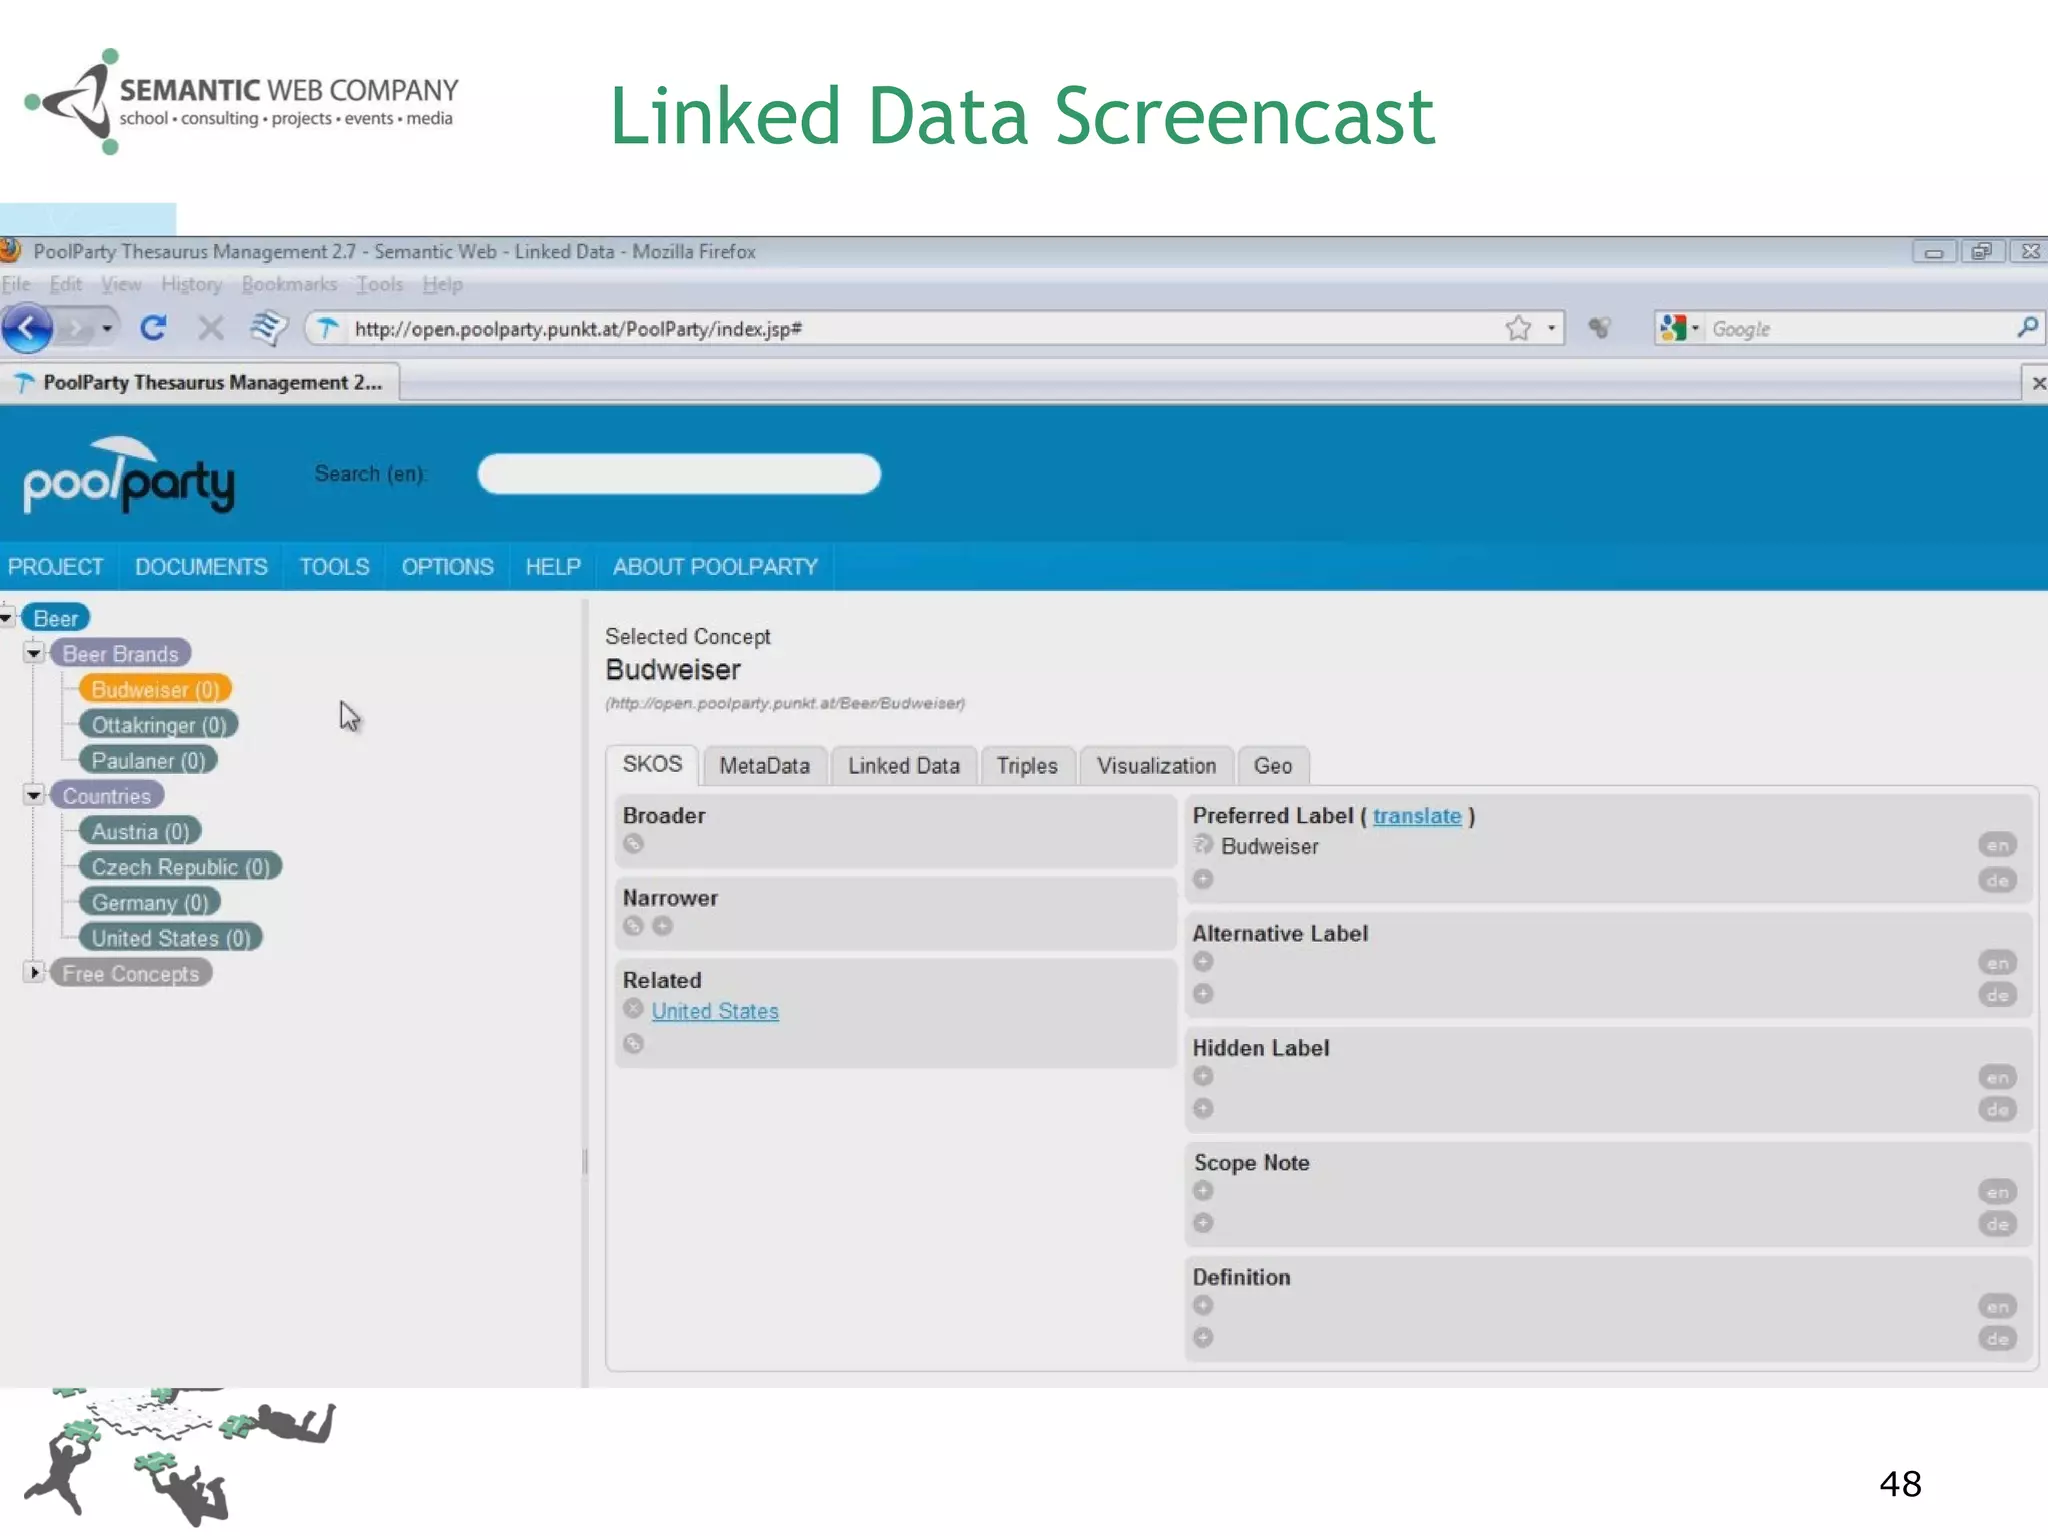Image resolution: width=2048 pixels, height=1536 pixels.
Task: Click the PoolParty logo
Action: pos(129,476)
